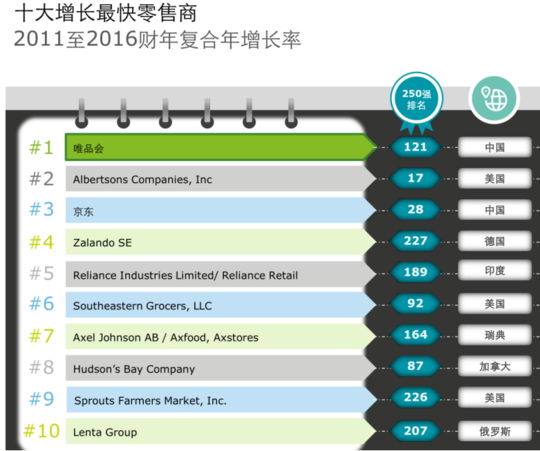Select the green 唯品会 bar

point(221,147)
